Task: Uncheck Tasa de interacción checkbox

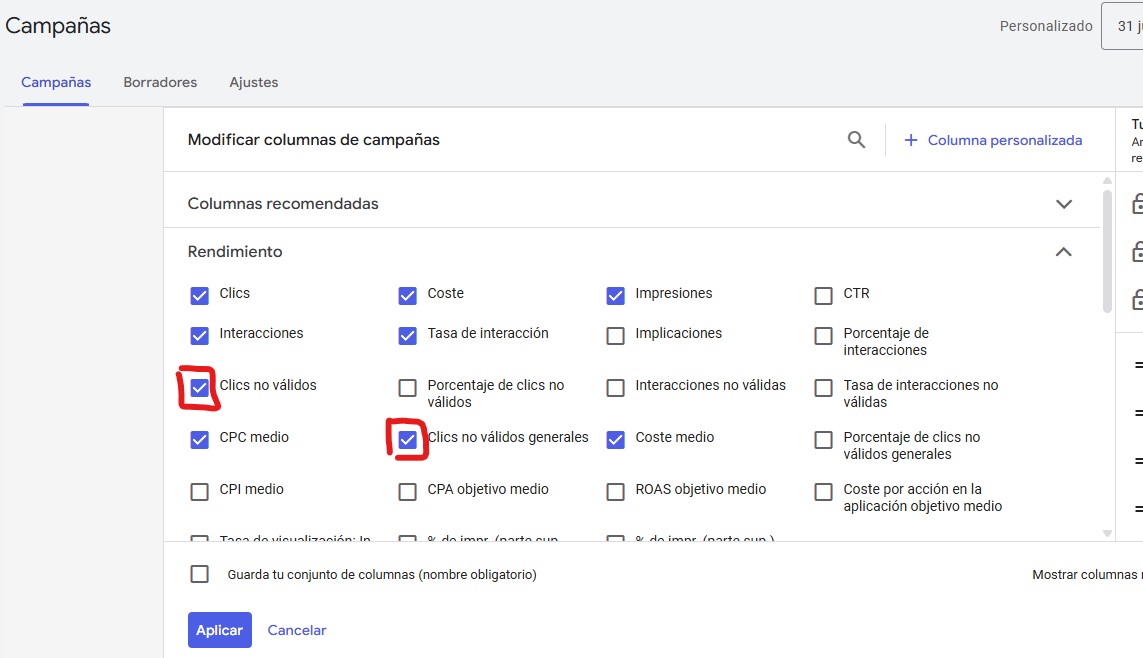Action: click(407, 335)
